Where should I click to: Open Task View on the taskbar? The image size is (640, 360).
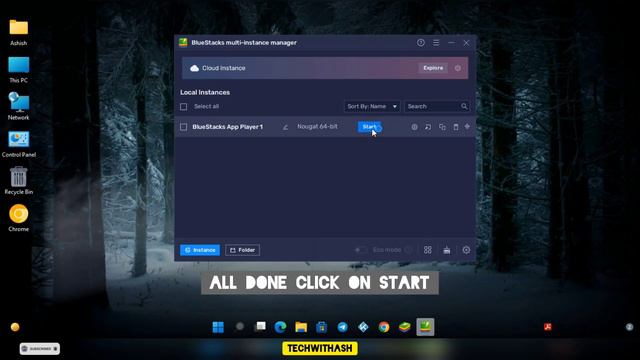point(260,327)
